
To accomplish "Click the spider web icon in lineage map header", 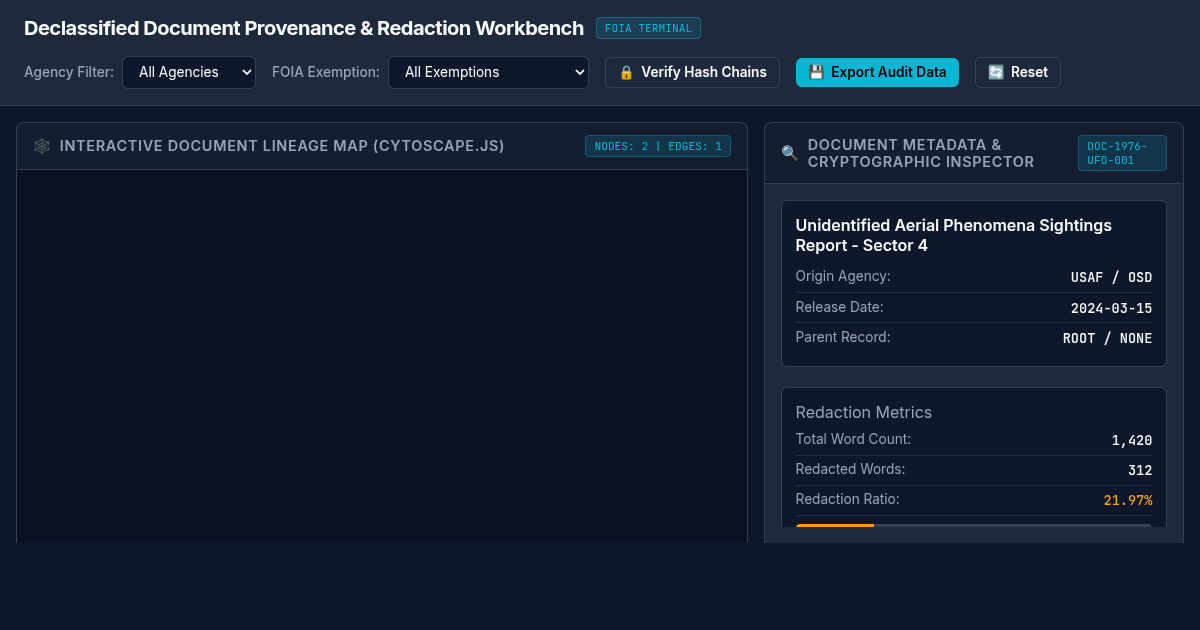I will point(42,146).
